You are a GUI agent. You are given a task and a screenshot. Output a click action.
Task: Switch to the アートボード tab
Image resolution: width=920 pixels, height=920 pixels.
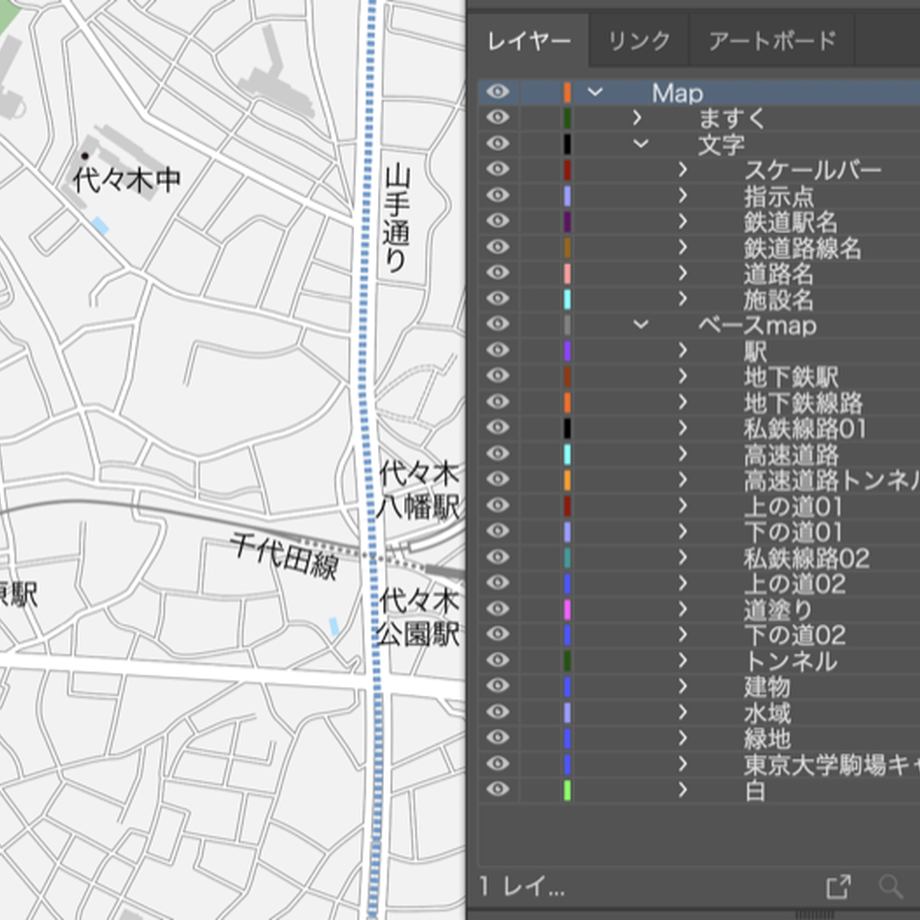pyautogui.click(x=772, y=41)
